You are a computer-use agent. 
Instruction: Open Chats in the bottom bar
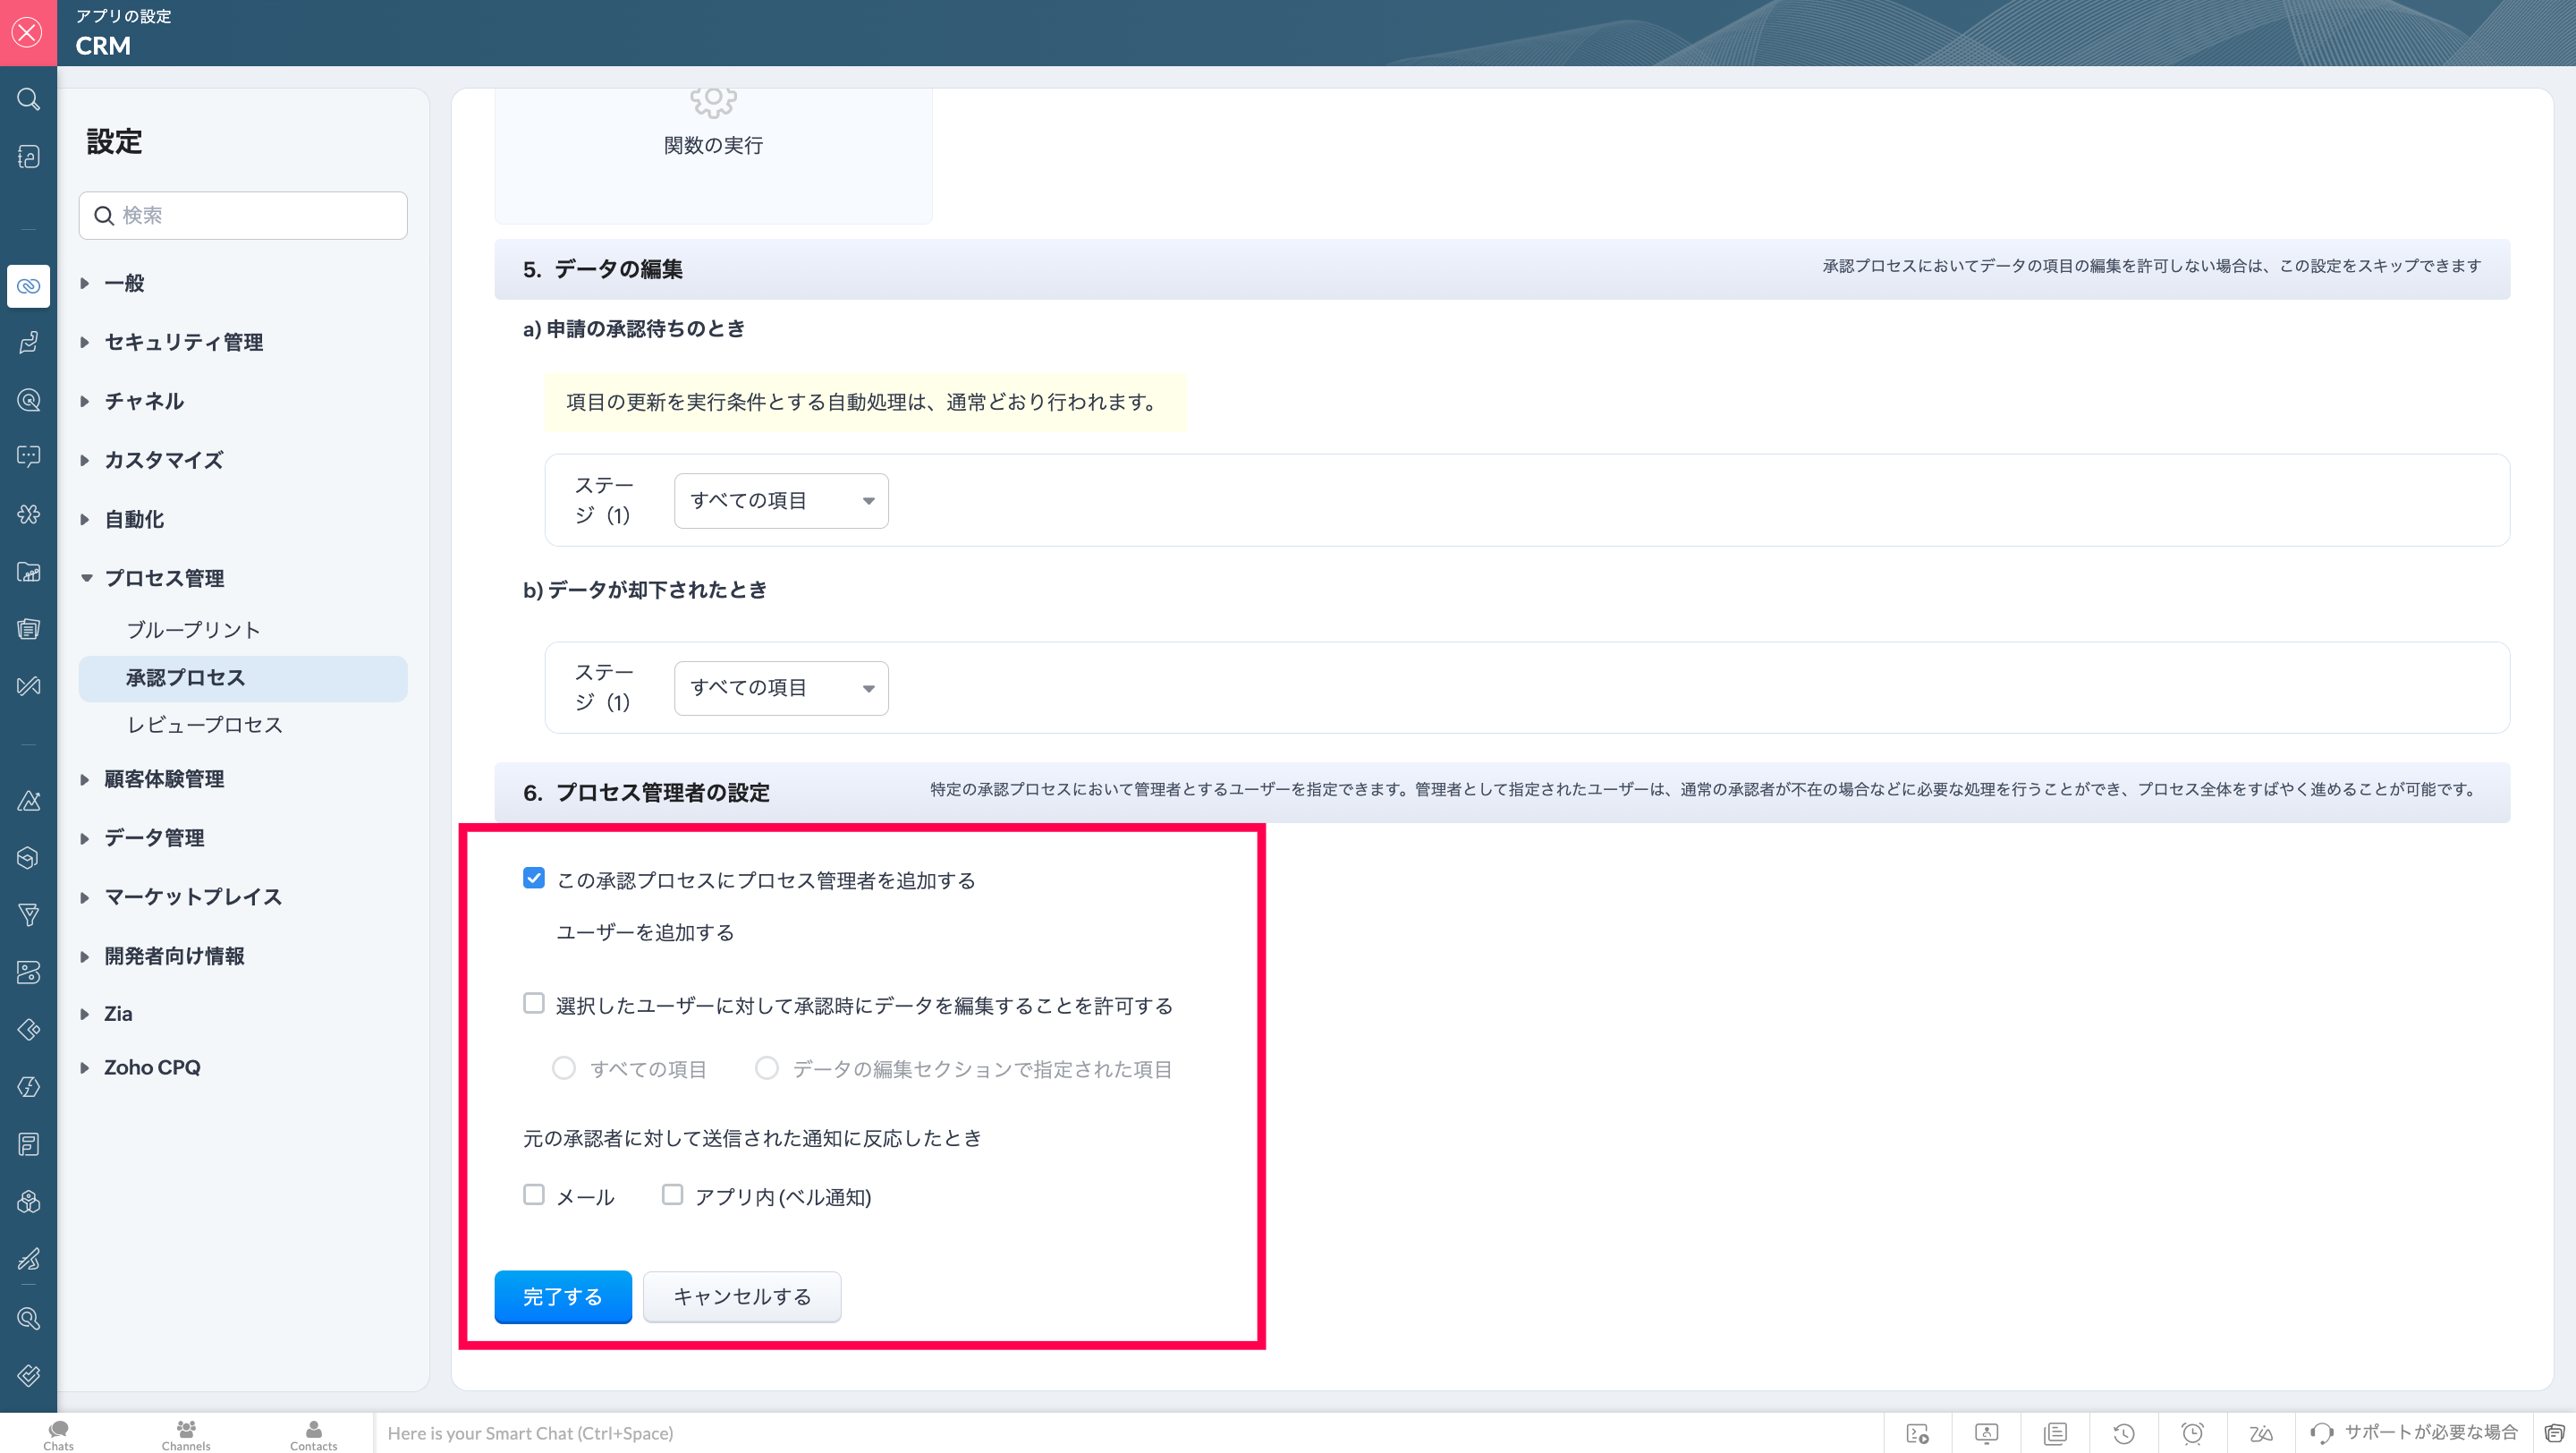click(x=58, y=1434)
